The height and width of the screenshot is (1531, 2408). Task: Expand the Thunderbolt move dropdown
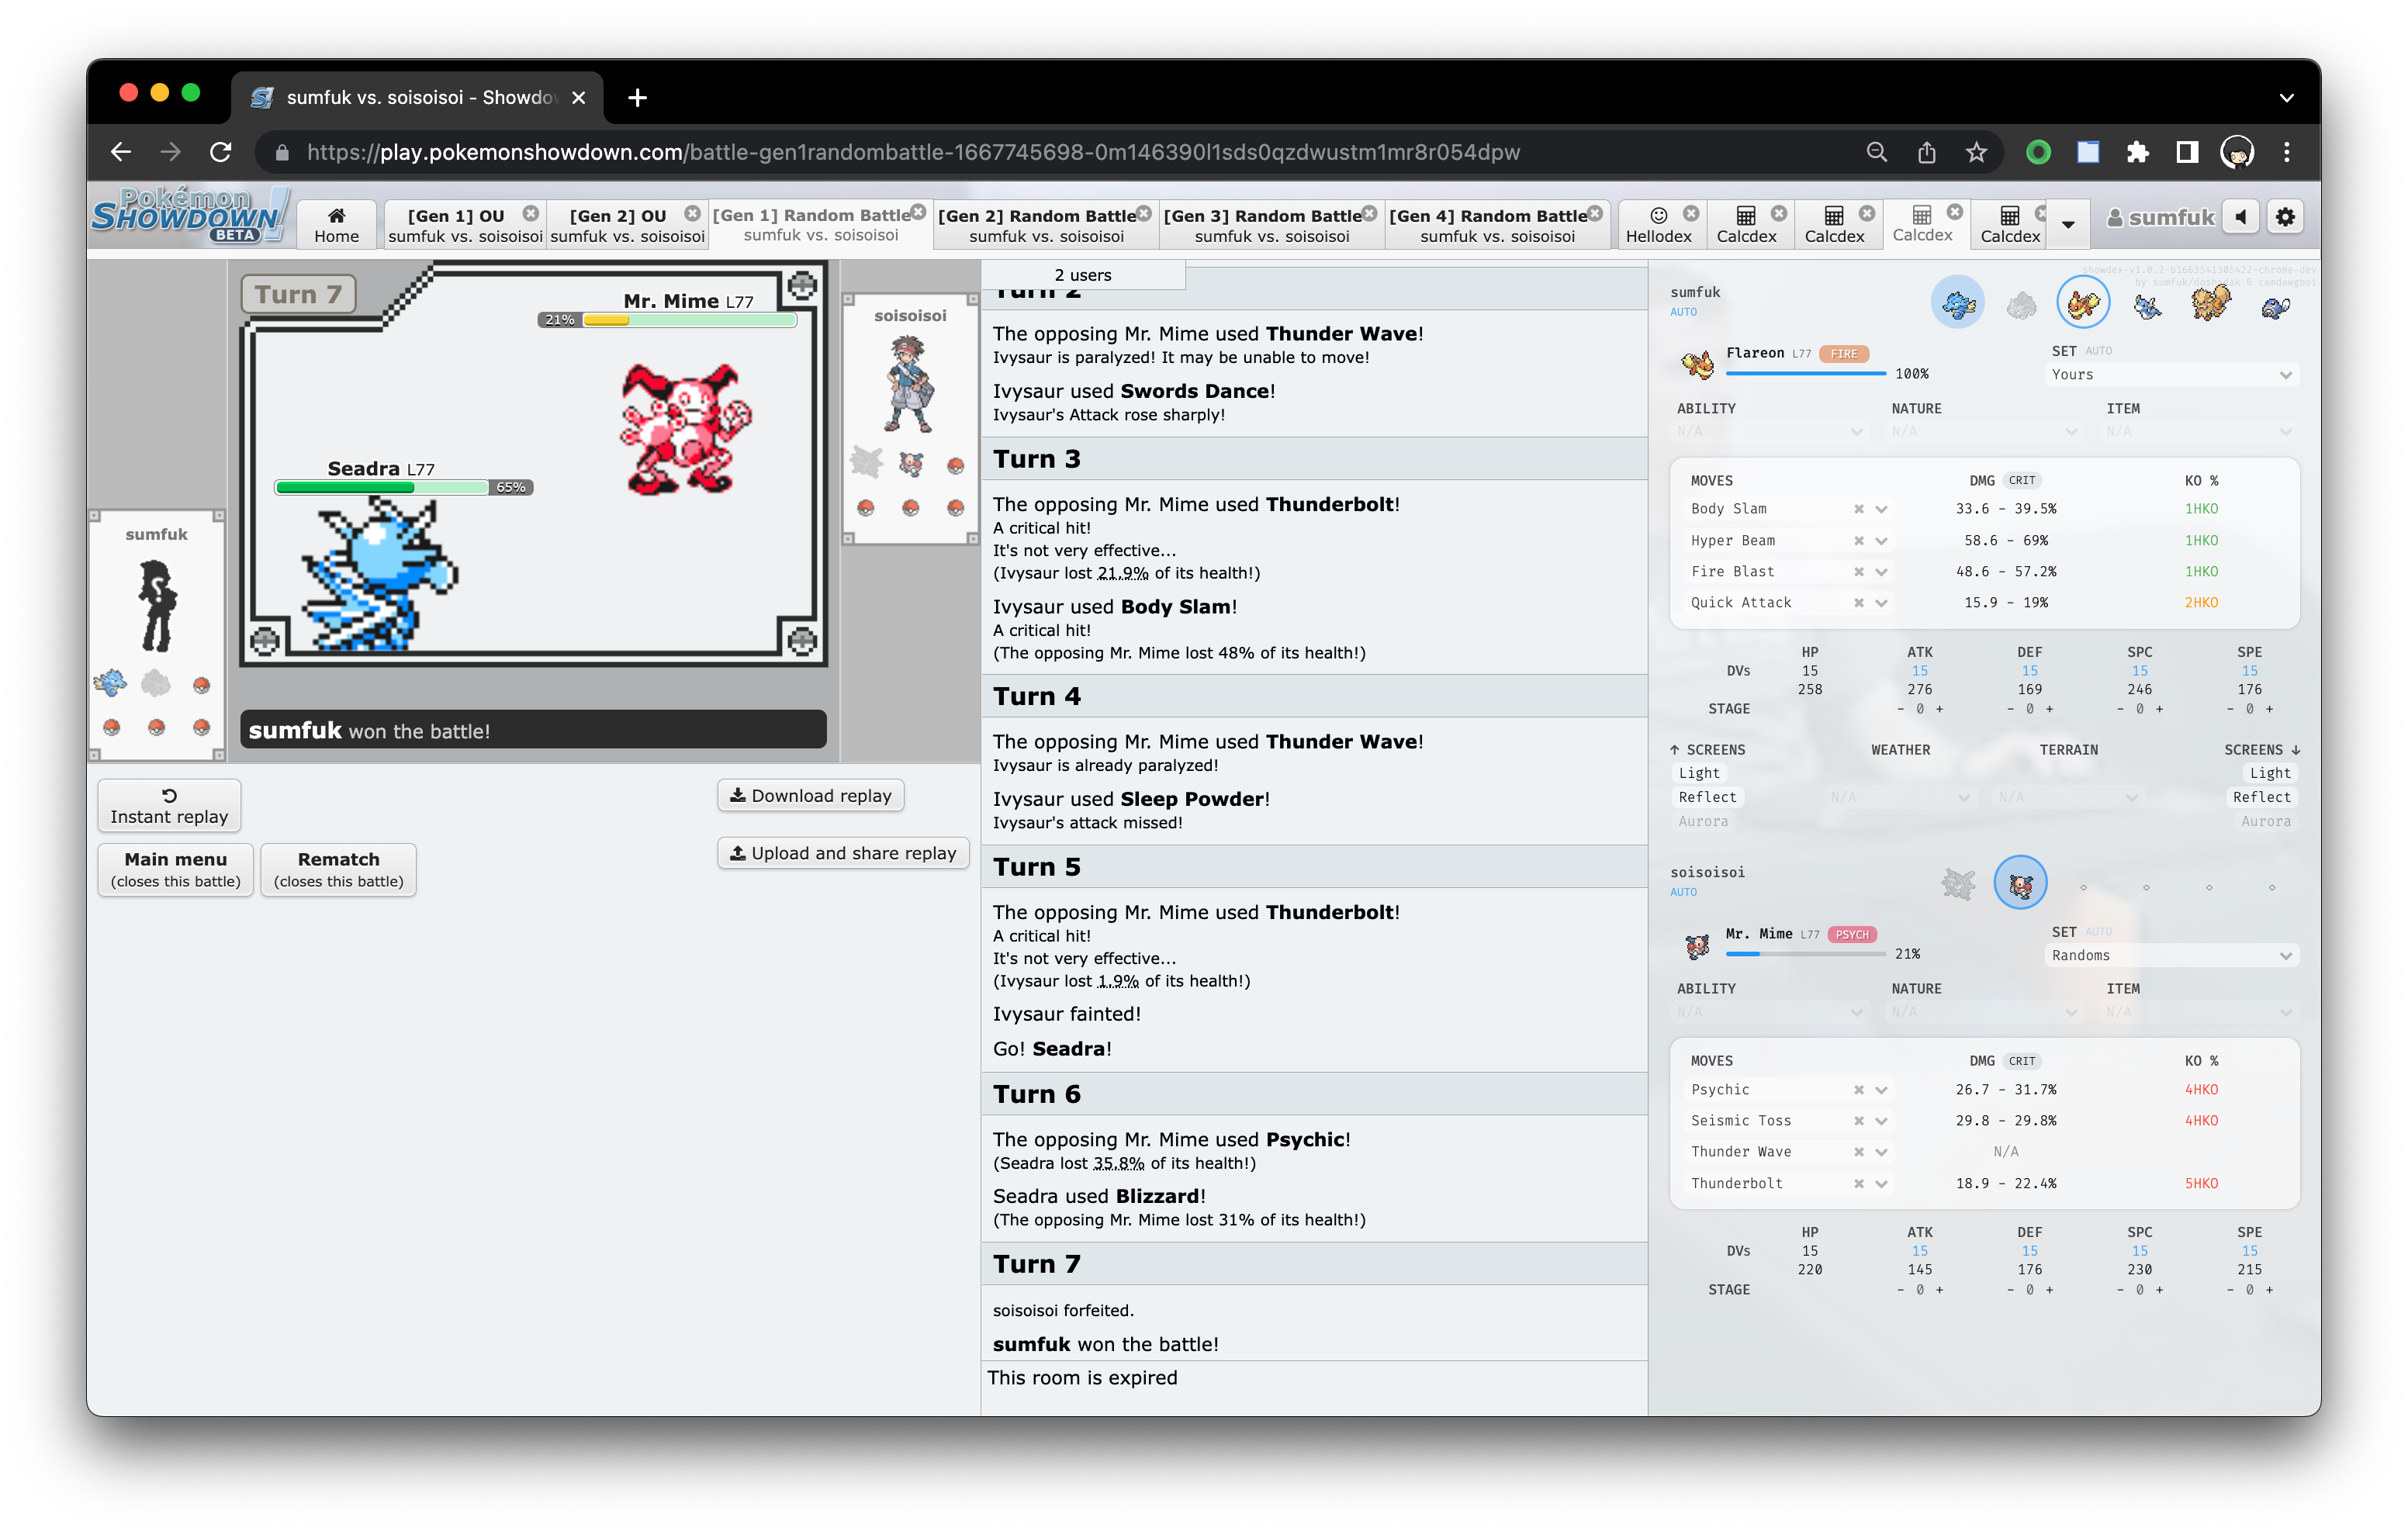[x=1881, y=1184]
